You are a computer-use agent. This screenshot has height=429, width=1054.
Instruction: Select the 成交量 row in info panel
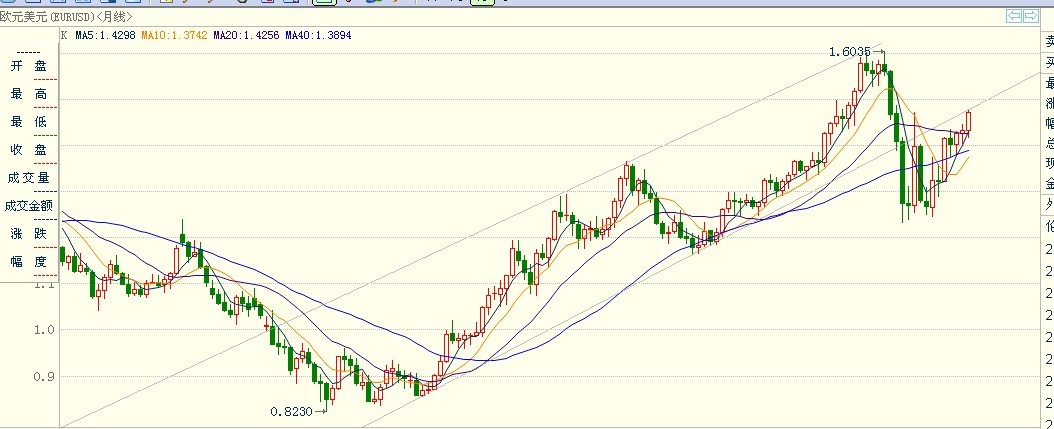pyautogui.click(x=29, y=178)
